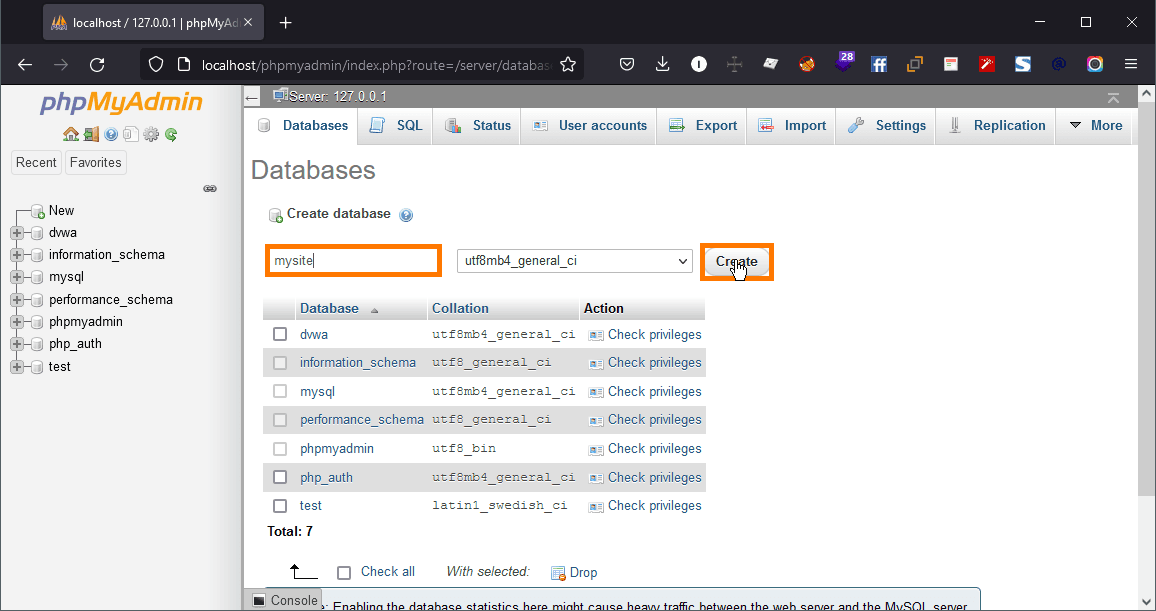1156x611 pixels.
Task: Open the Firefox hamburger menu
Action: [x=1131, y=64]
